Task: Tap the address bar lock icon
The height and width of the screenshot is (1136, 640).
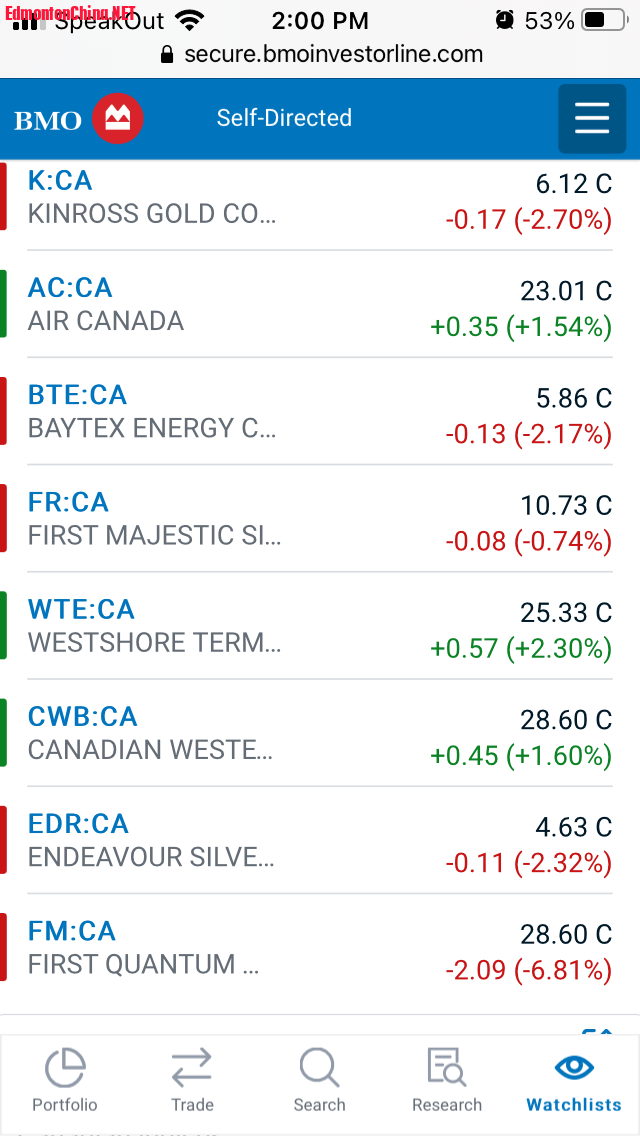Action: click(167, 54)
